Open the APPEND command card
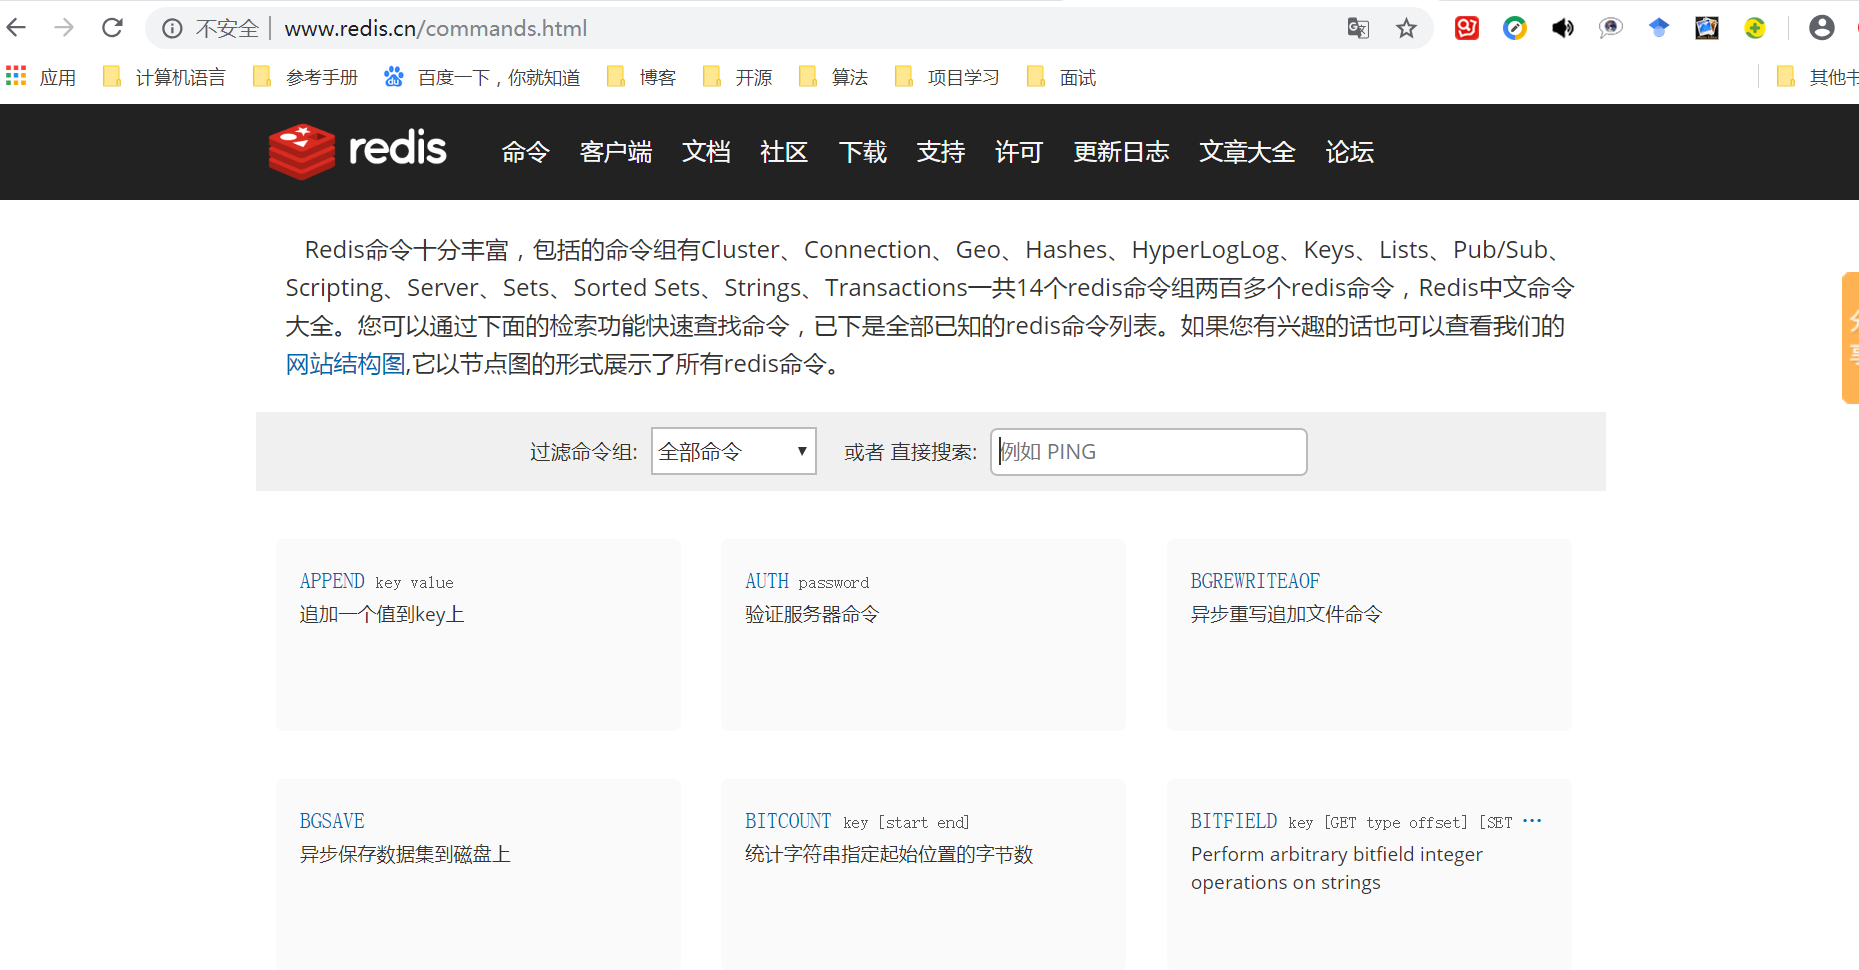 (478, 635)
